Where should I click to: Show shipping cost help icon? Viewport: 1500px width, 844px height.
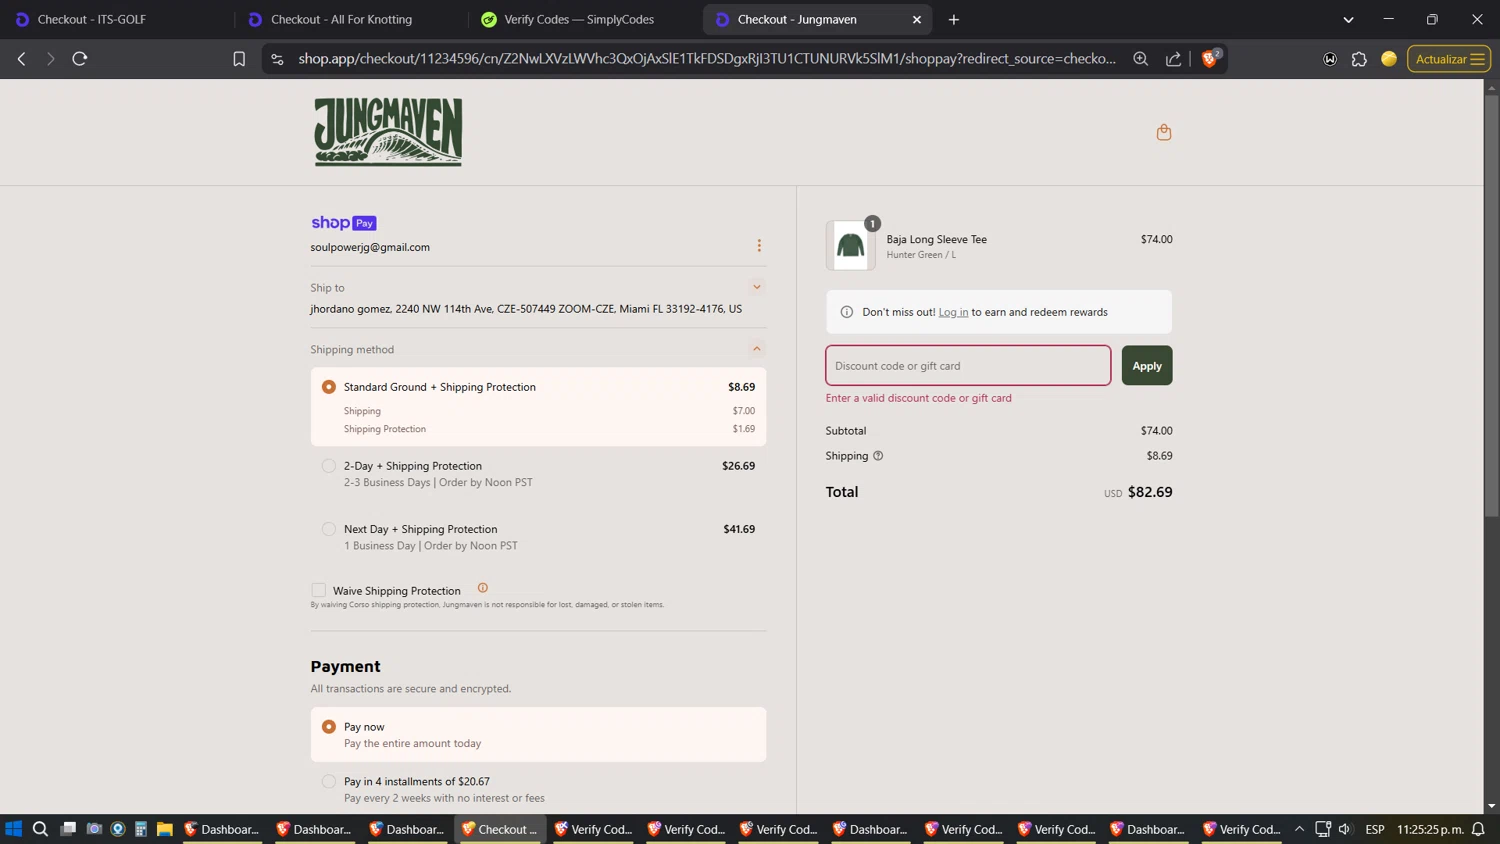pos(878,456)
